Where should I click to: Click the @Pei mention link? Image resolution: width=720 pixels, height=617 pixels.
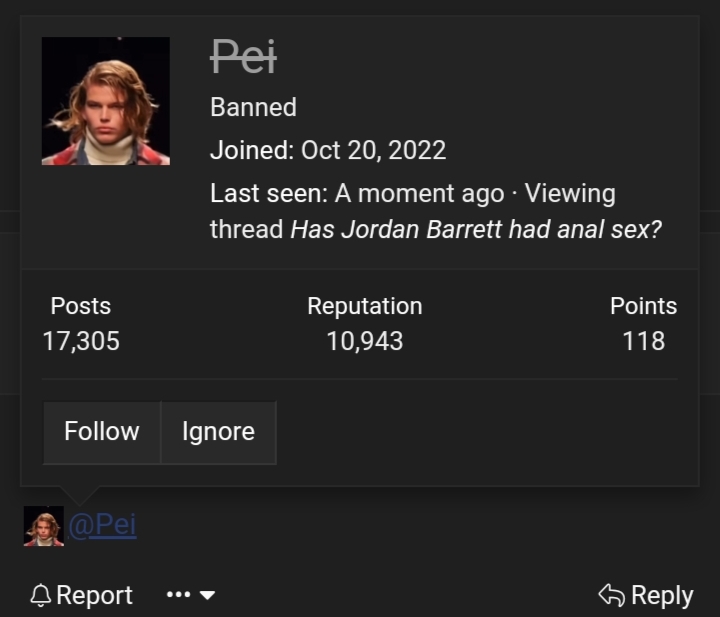coord(102,525)
